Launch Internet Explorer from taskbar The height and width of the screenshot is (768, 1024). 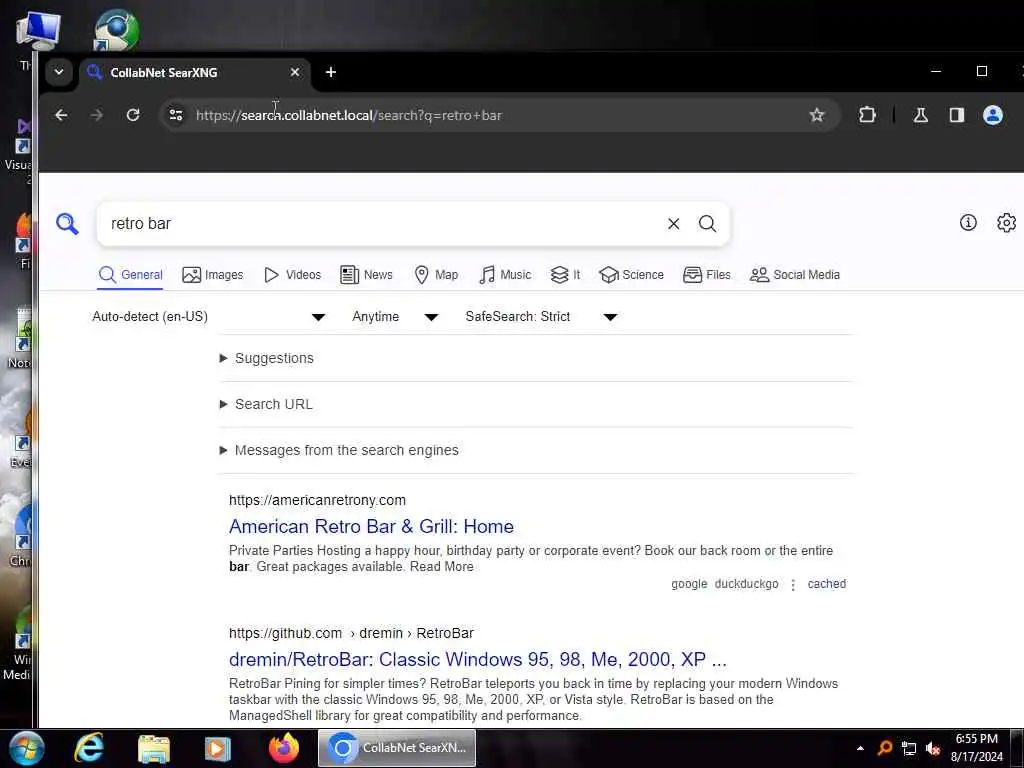pyautogui.click(x=89, y=748)
